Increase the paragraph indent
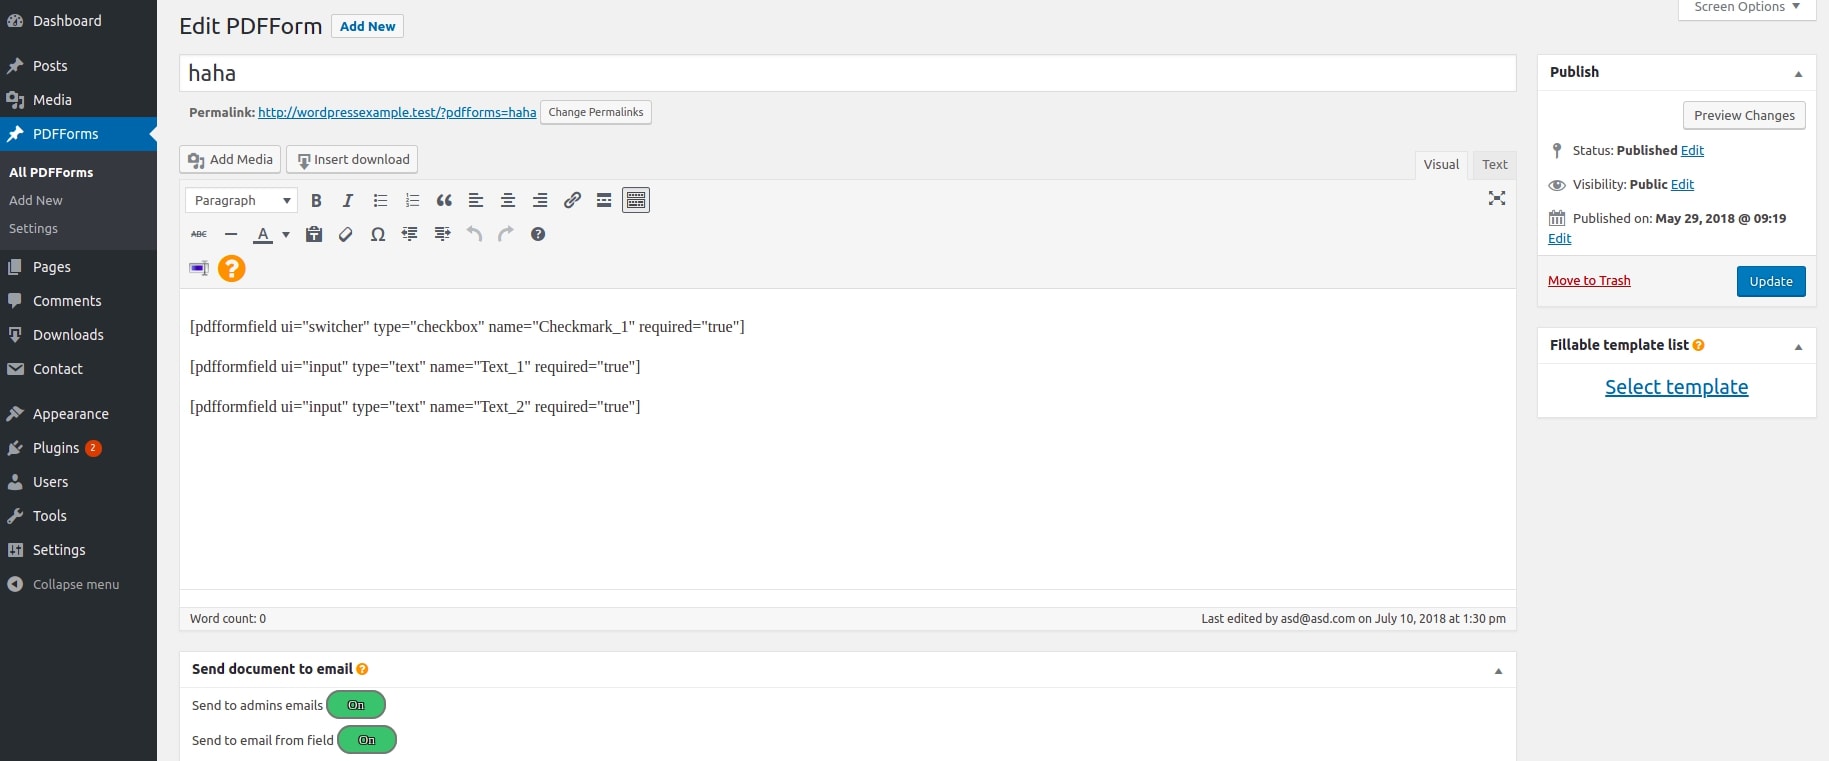 coord(442,234)
